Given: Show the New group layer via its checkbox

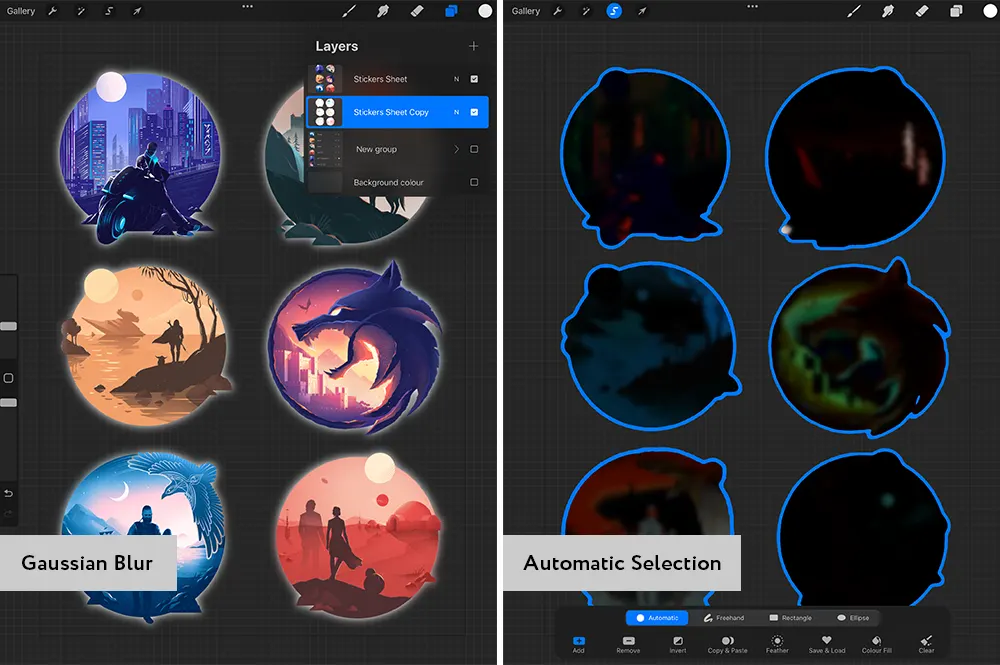Looking at the screenshot, I should coord(474,149).
